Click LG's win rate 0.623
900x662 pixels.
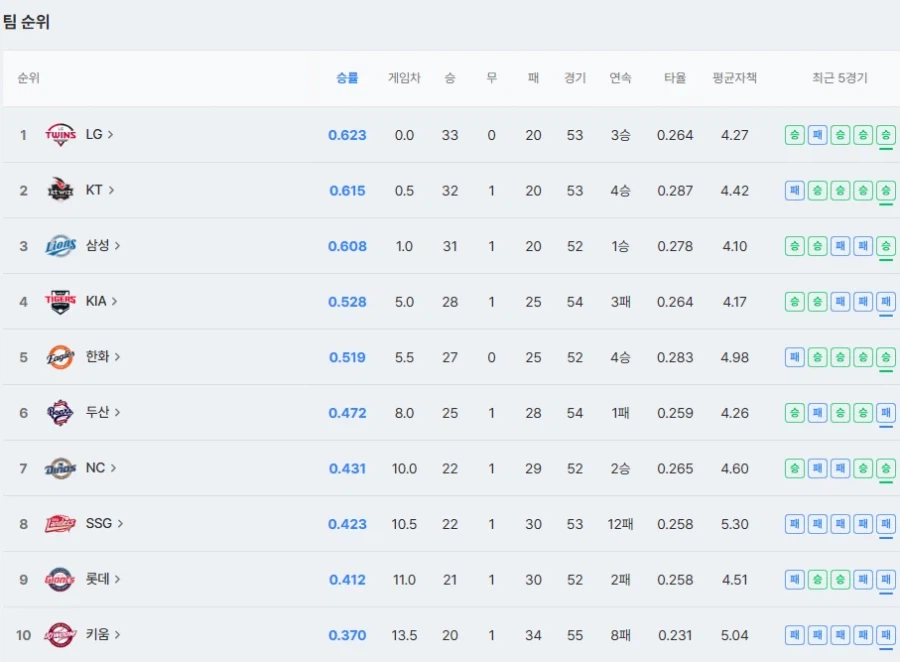point(347,135)
